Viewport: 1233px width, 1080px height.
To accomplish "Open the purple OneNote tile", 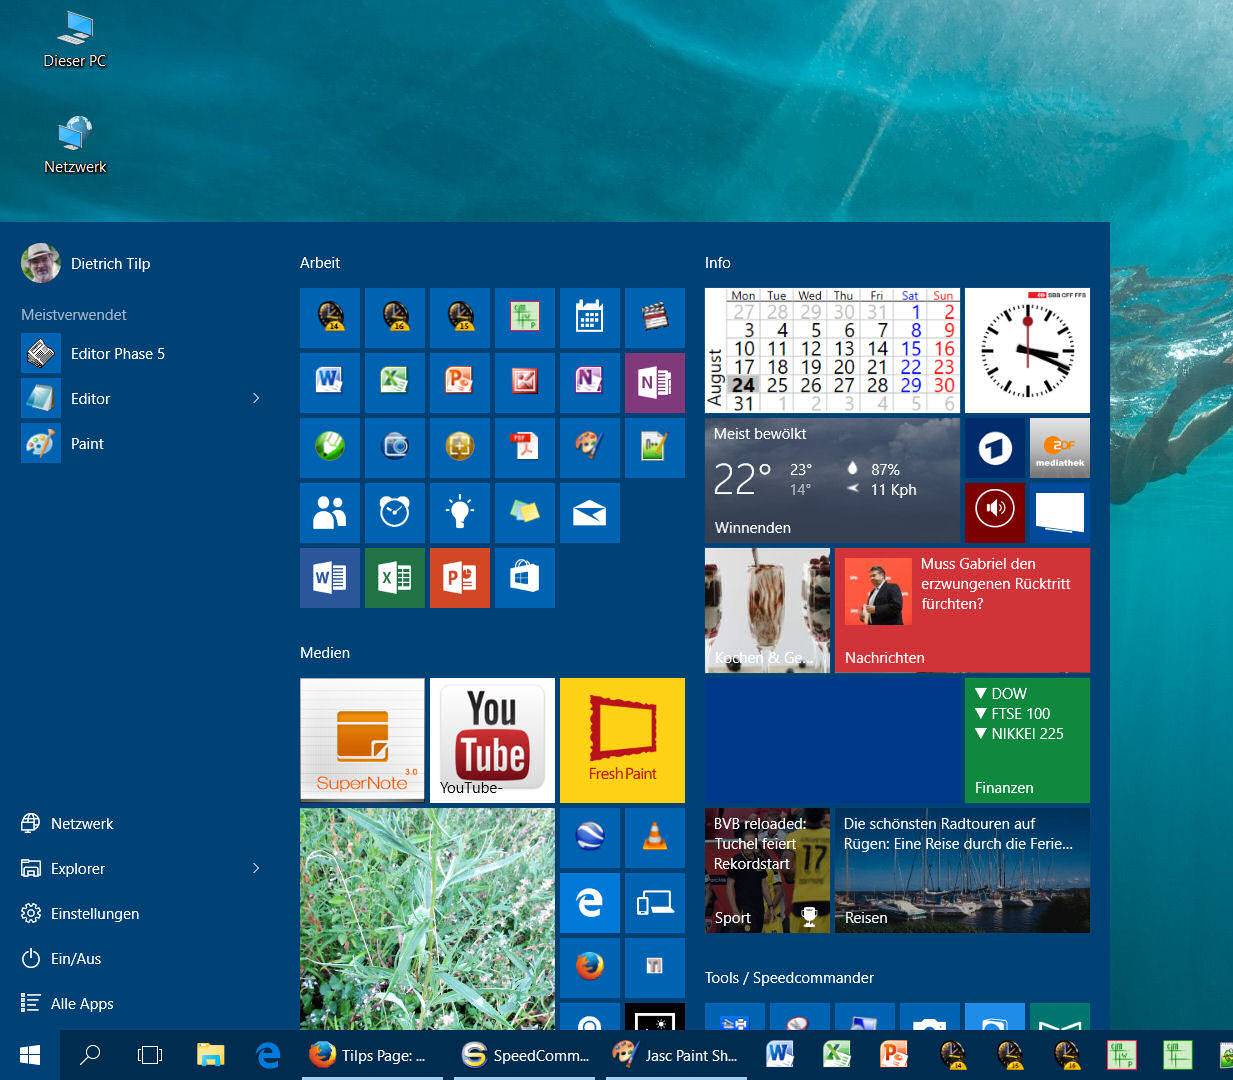I will (x=654, y=382).
